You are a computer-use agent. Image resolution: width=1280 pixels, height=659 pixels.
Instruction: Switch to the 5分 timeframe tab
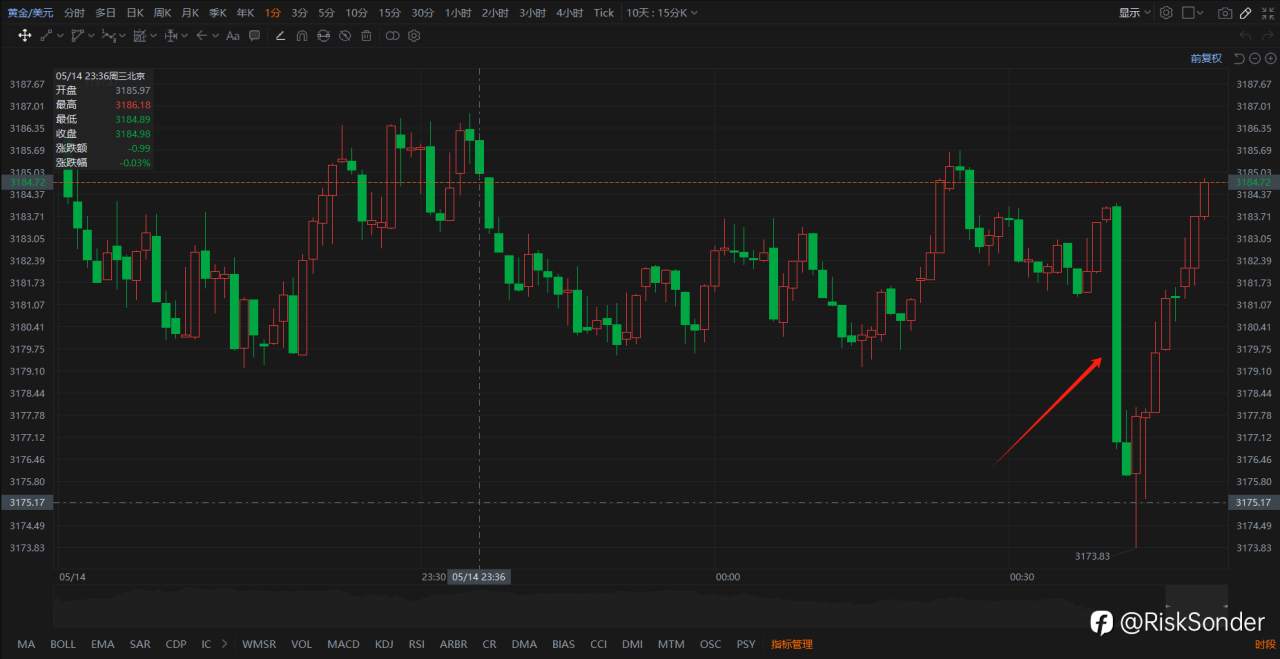tap(327, 13)
